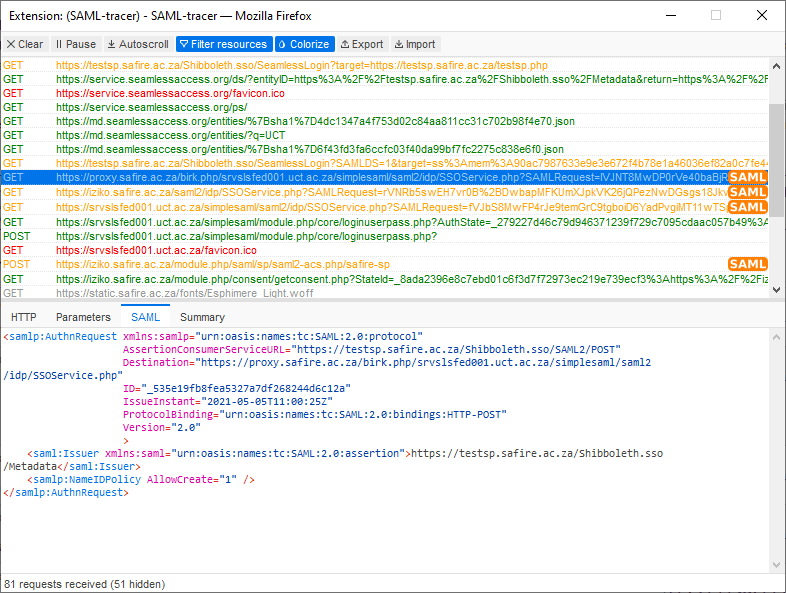Export the captured trace
Viewport: 786px width, 593px height.
coord(362,44)
